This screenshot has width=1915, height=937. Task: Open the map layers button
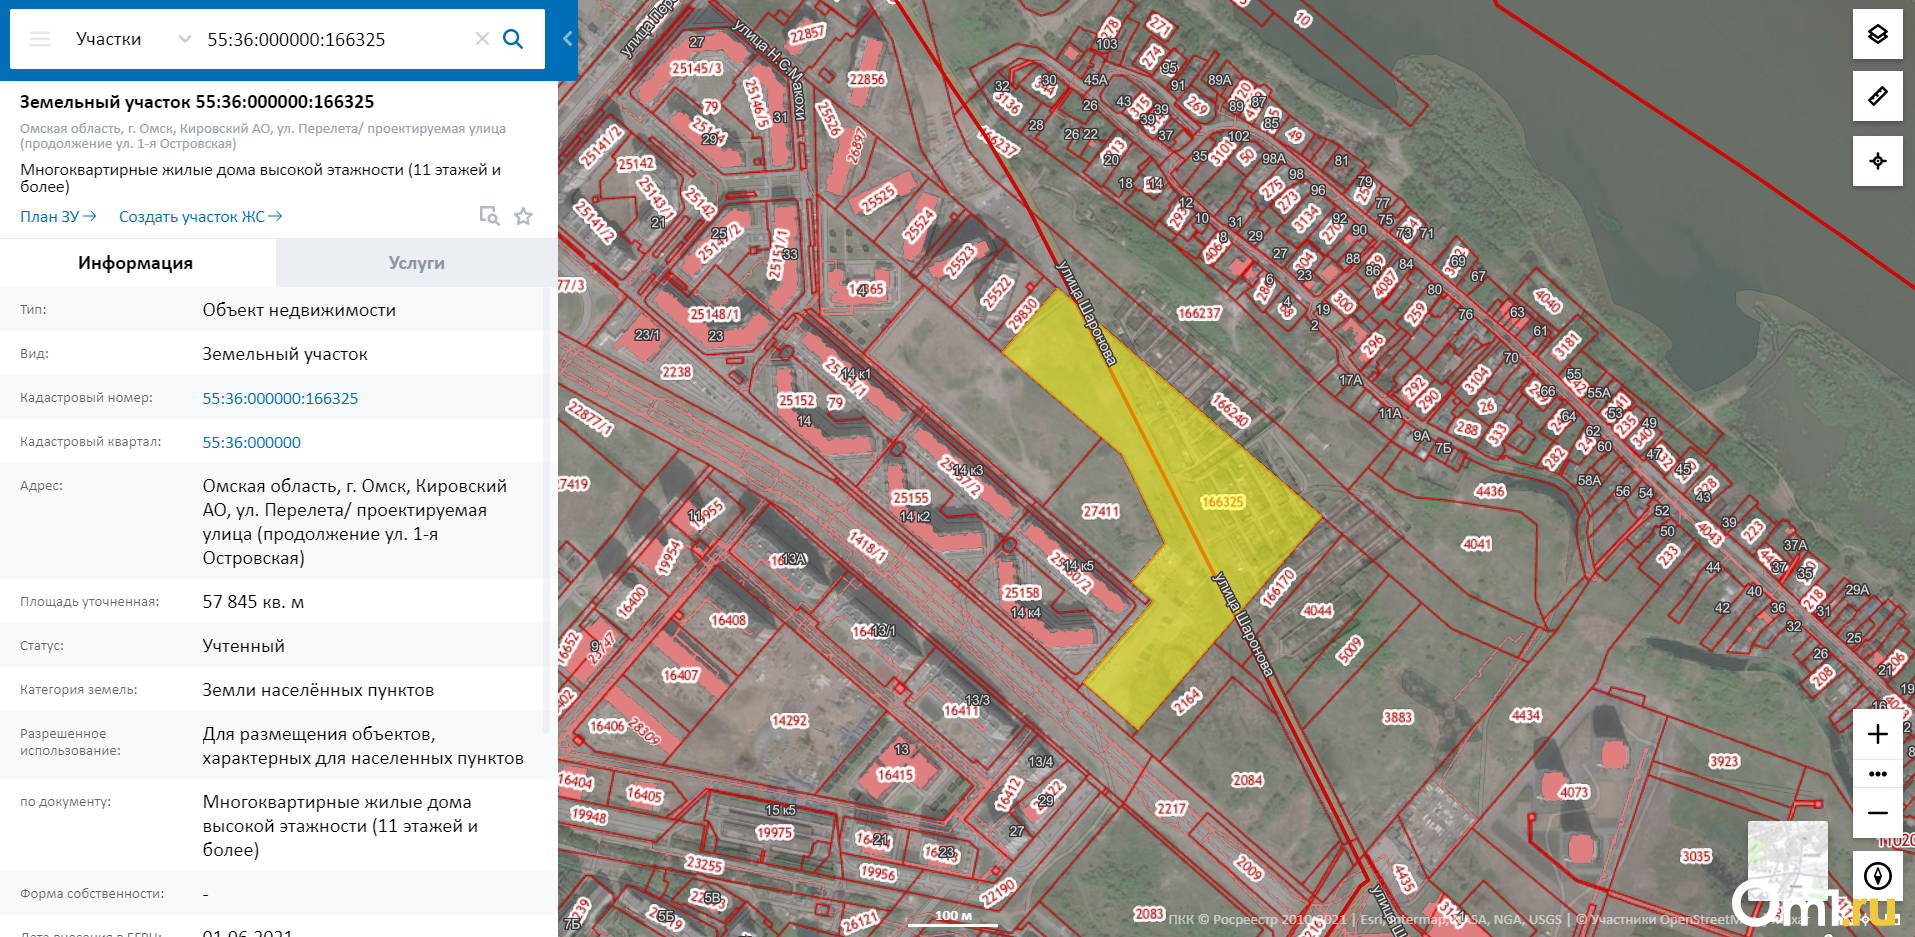(1877, 35)
